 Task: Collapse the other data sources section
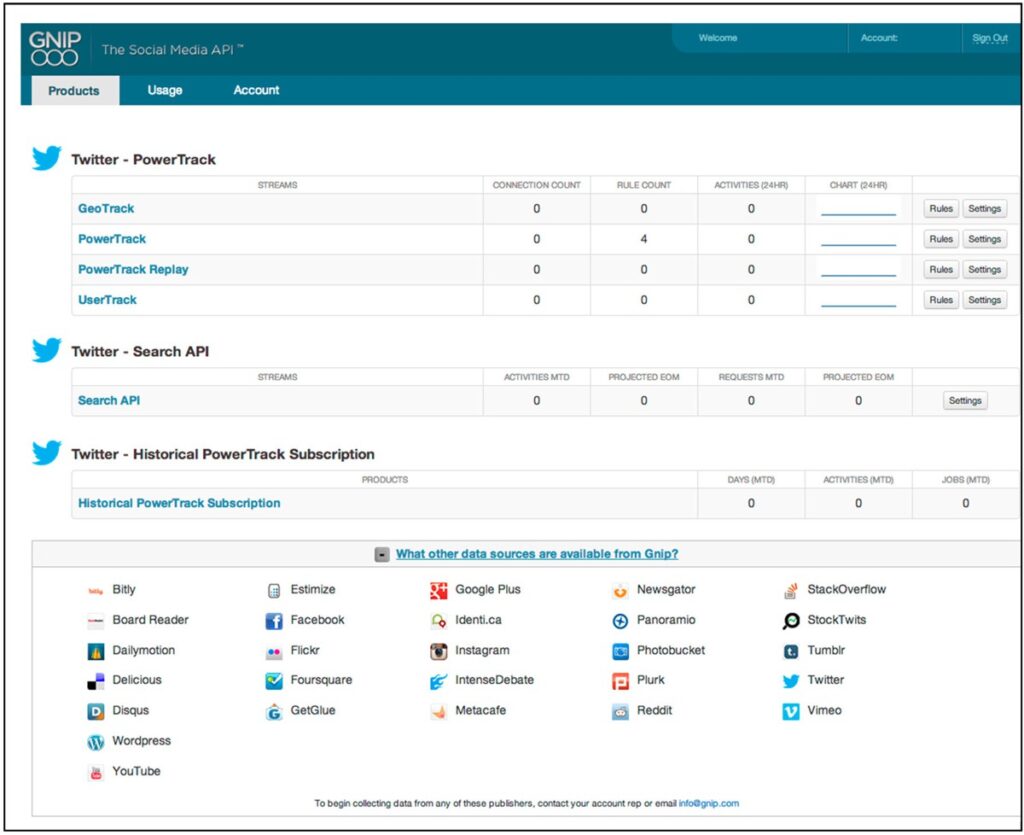coord(382,554)
